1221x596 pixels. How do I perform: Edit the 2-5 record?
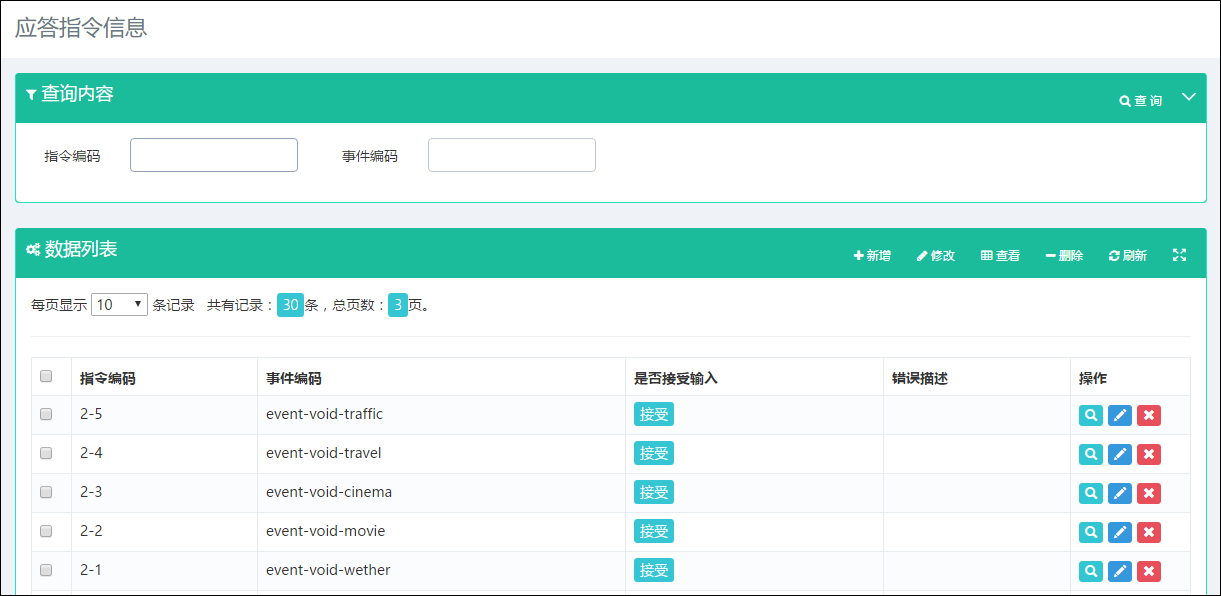click(1120, 415)
